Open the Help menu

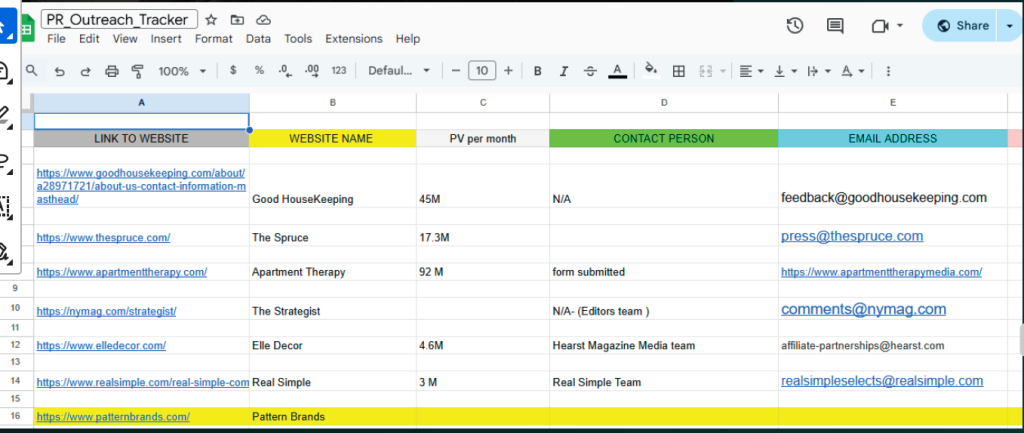click(x=408, y=39)
